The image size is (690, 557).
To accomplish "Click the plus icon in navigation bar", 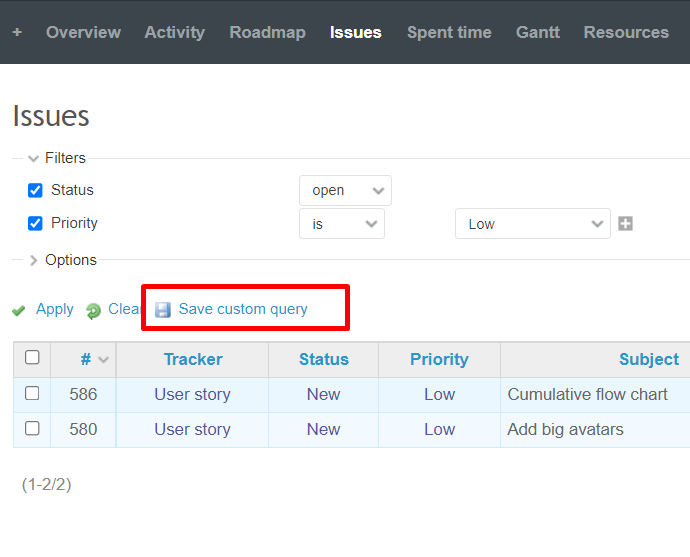I will (17, 32).
